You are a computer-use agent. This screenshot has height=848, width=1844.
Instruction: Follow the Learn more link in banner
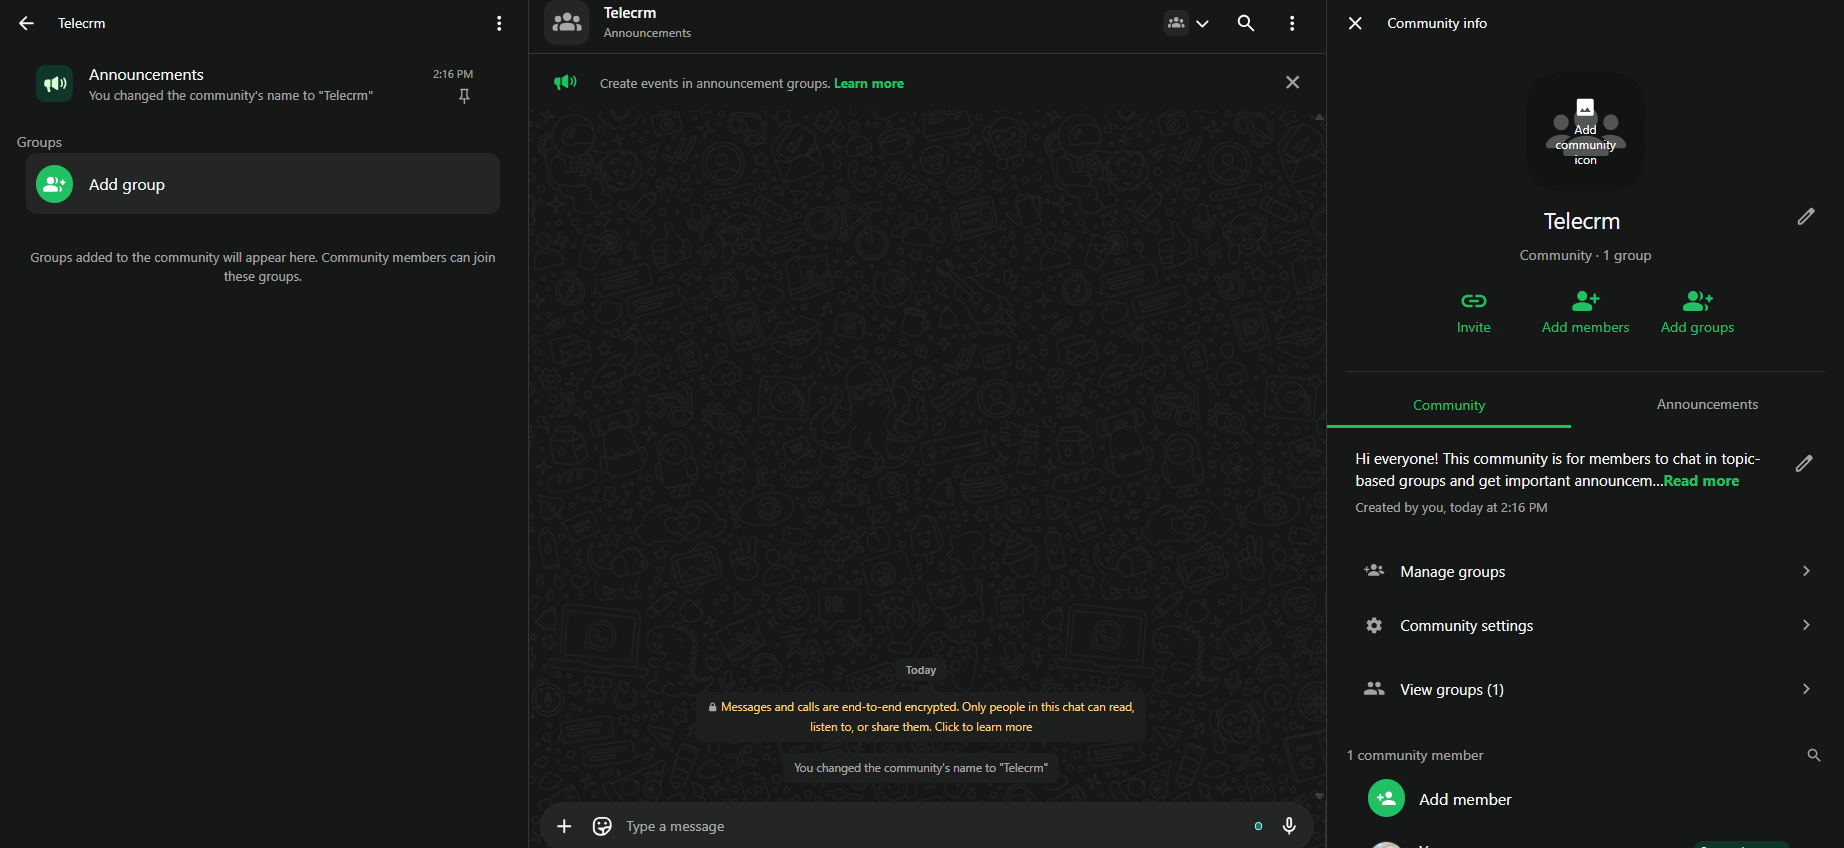(x=869, y=84)
